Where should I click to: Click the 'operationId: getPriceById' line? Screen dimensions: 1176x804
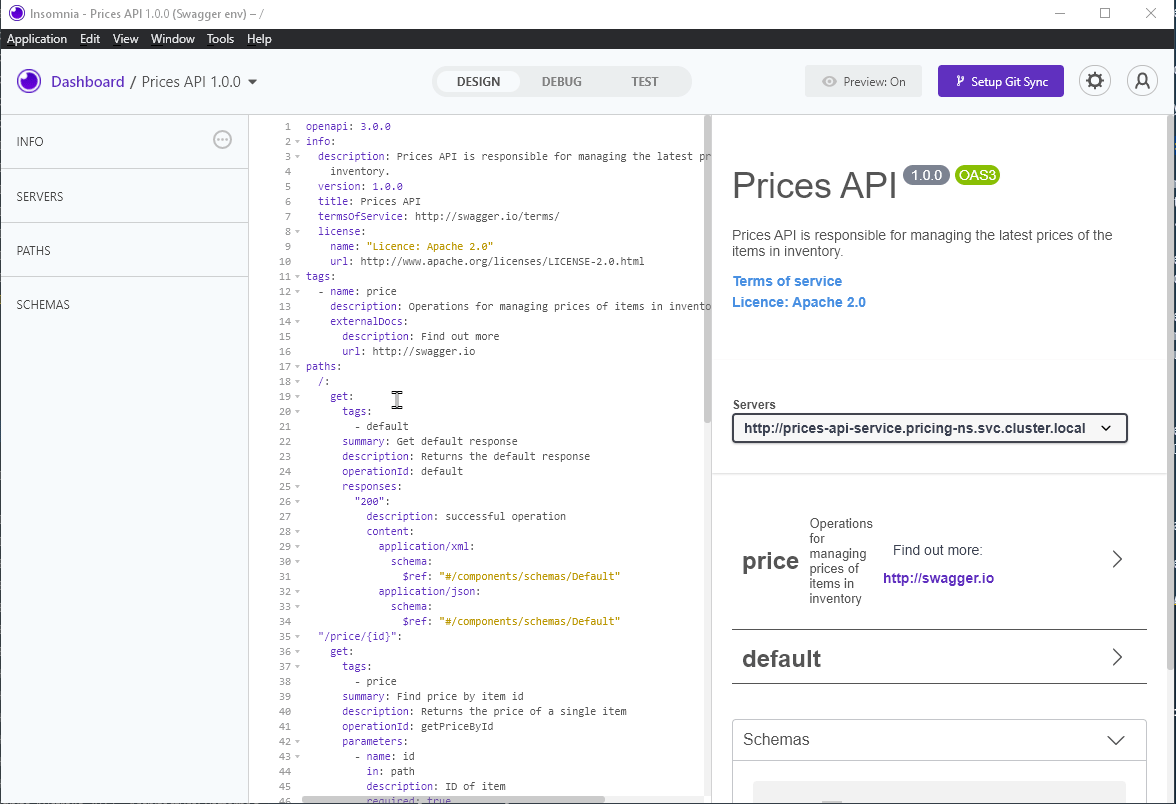point(418,727)
